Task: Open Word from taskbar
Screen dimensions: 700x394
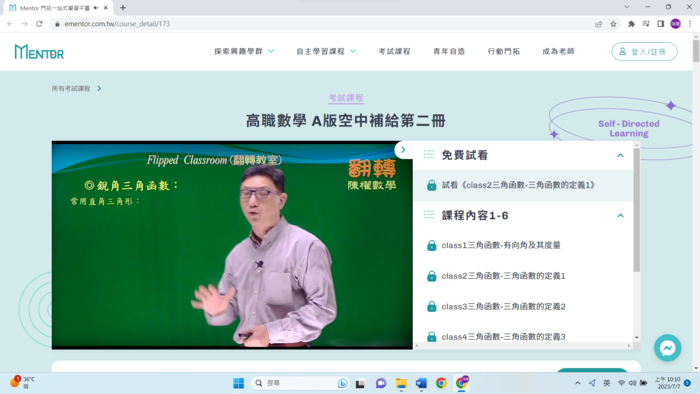Action: (421, 383)
